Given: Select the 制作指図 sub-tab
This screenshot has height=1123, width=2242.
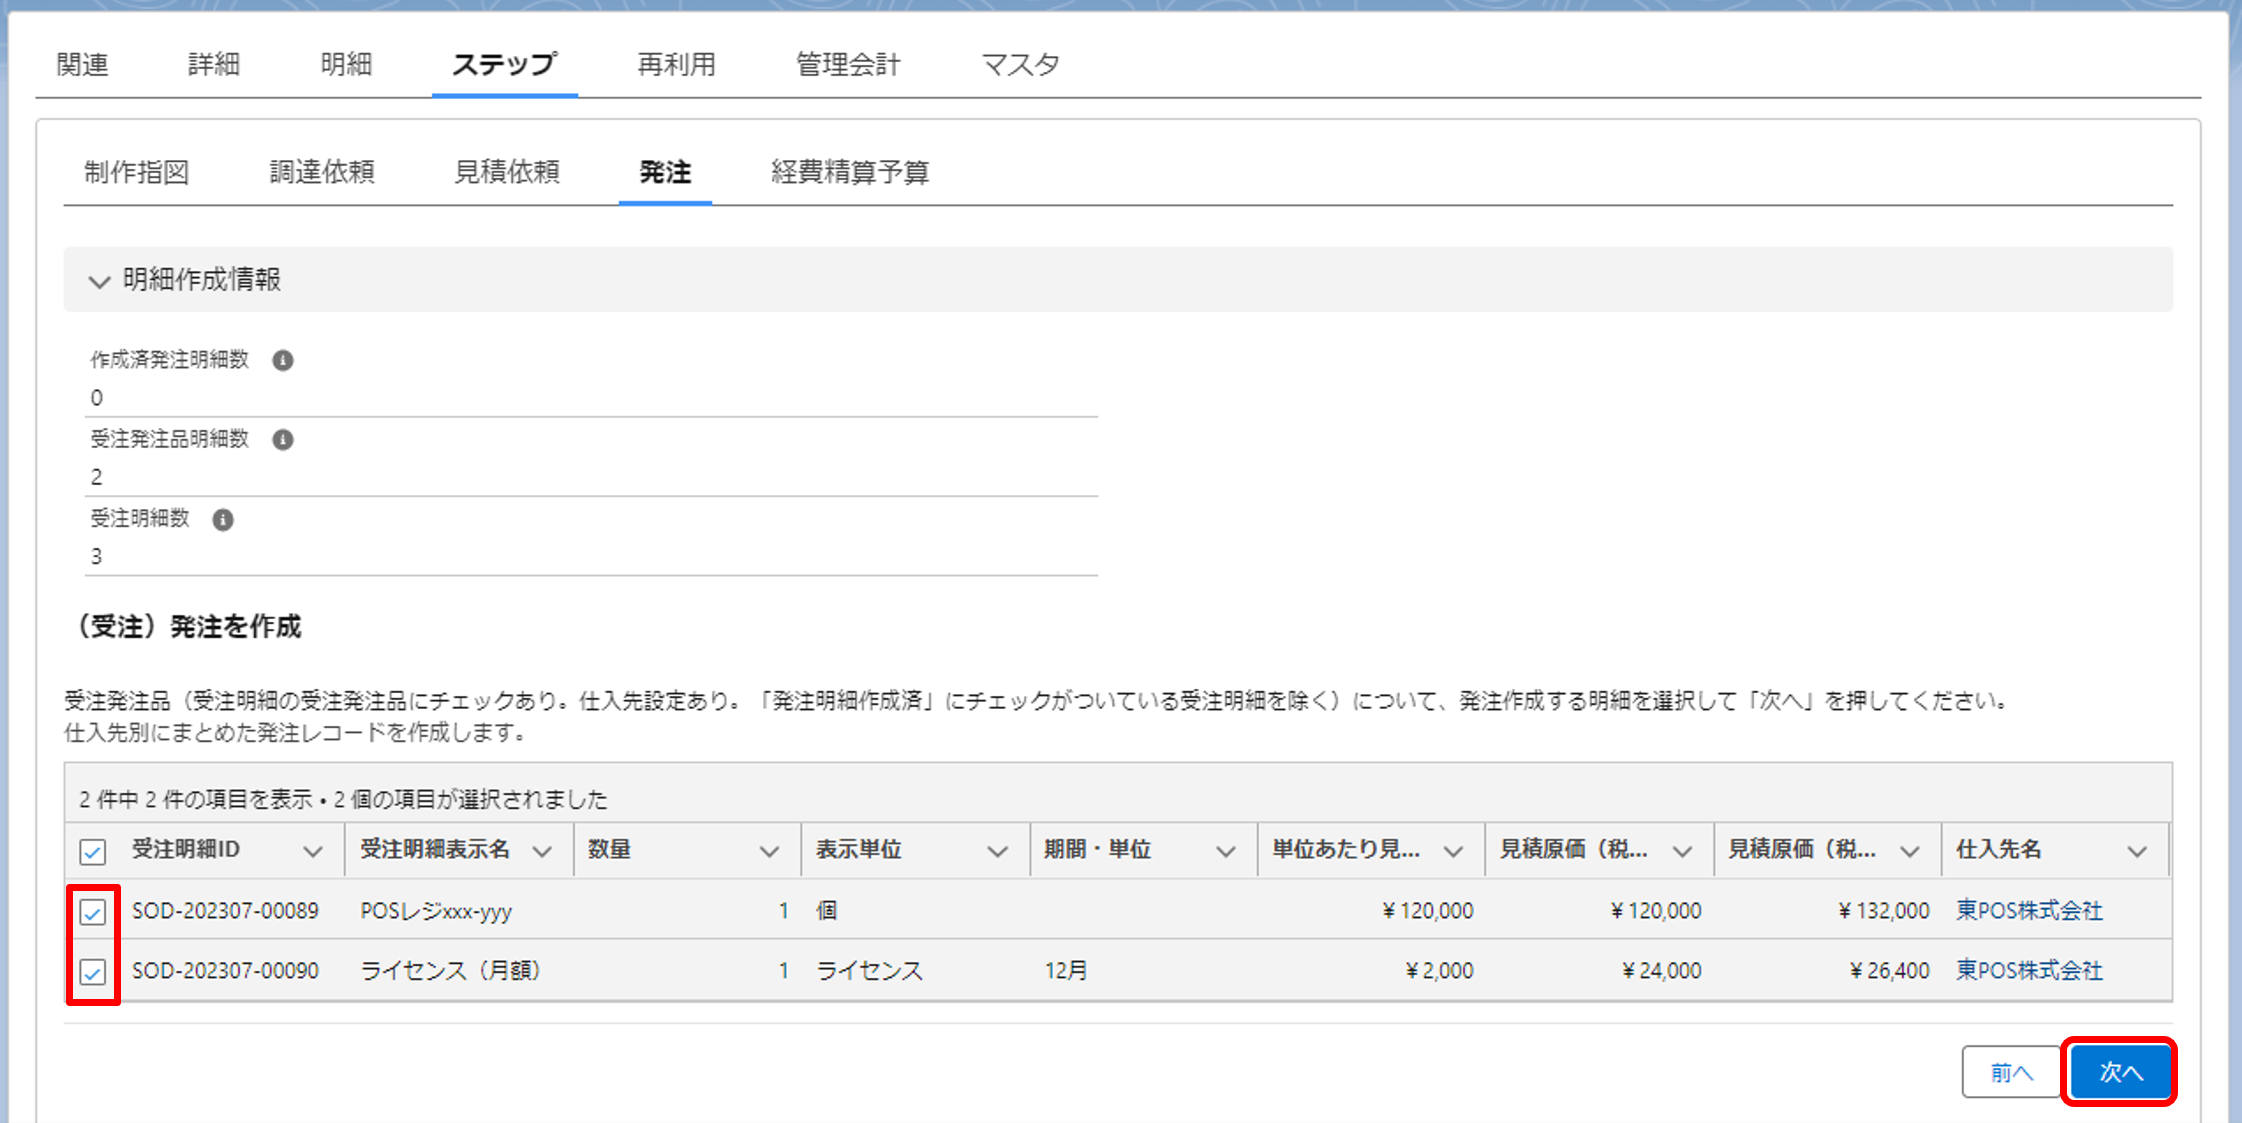Looking at the screenshot, I should (137, 172).
